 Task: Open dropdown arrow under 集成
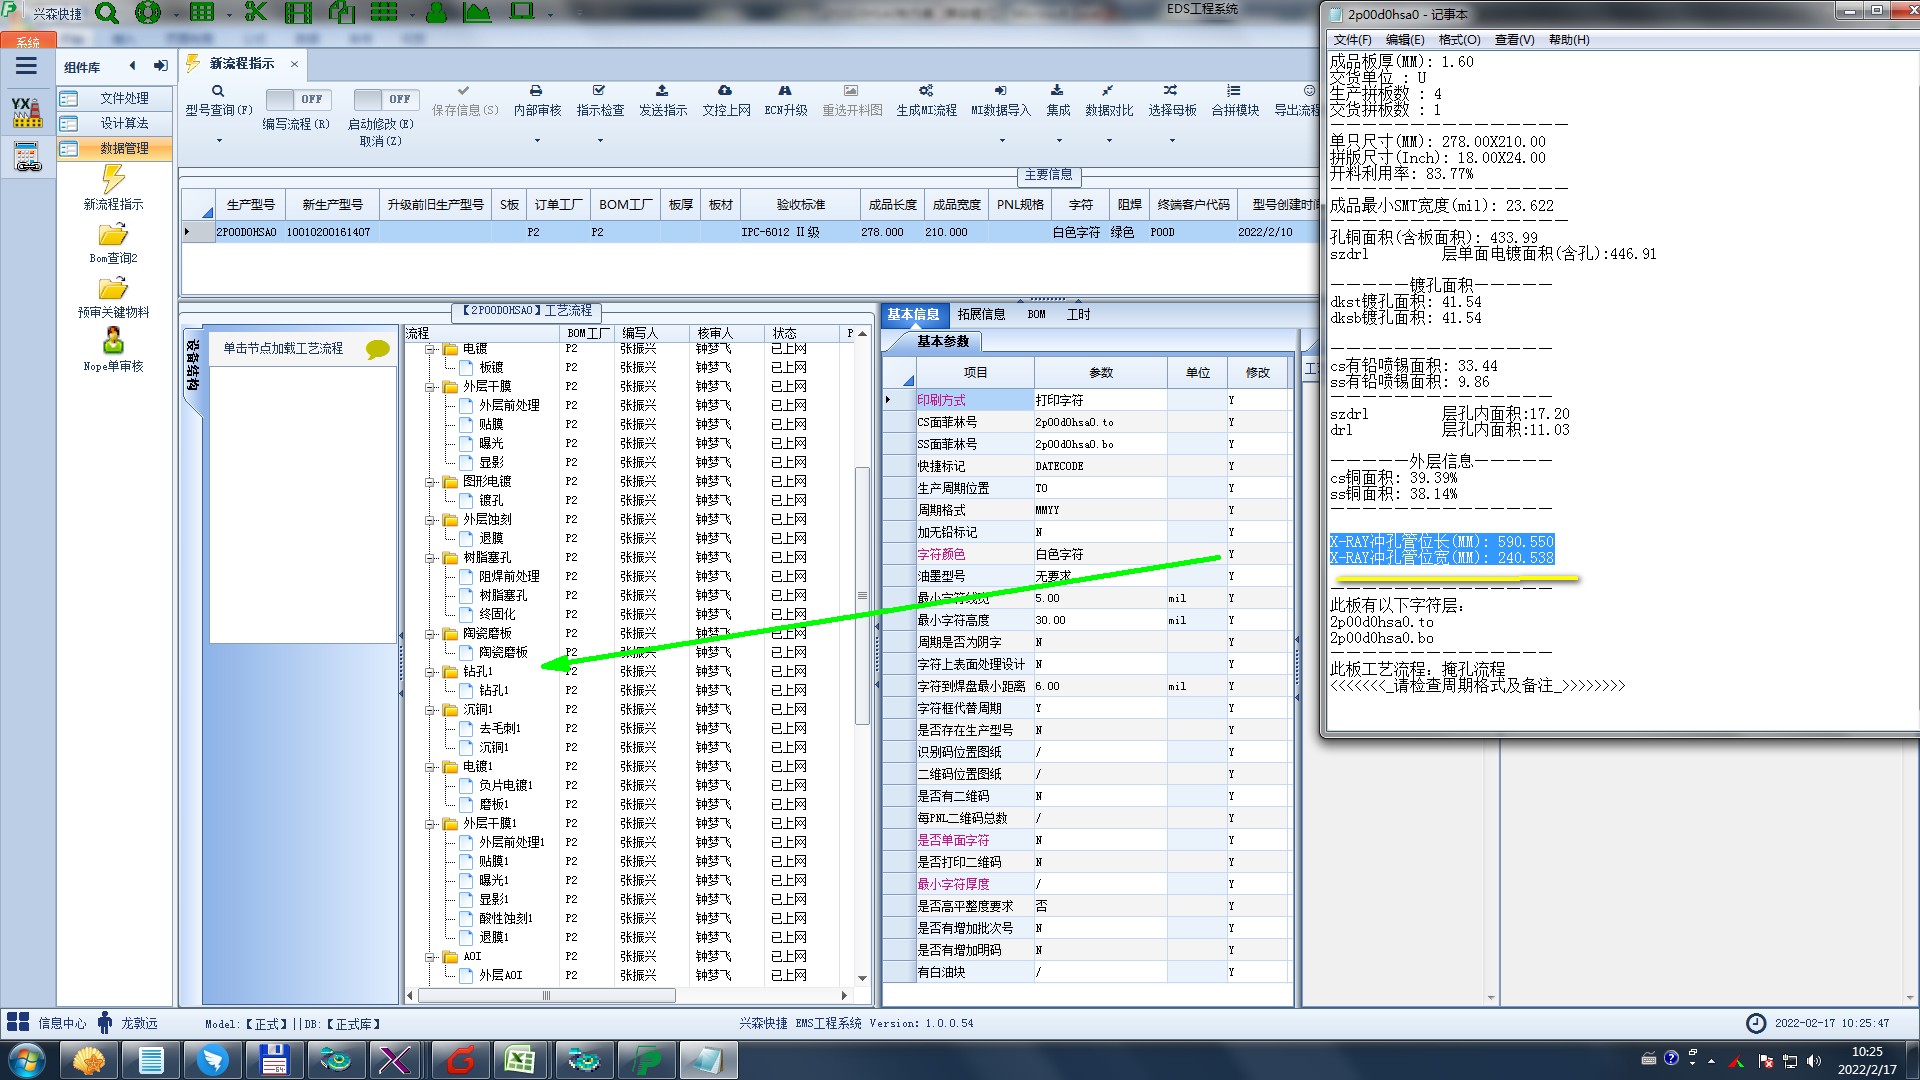[1059, 140]
